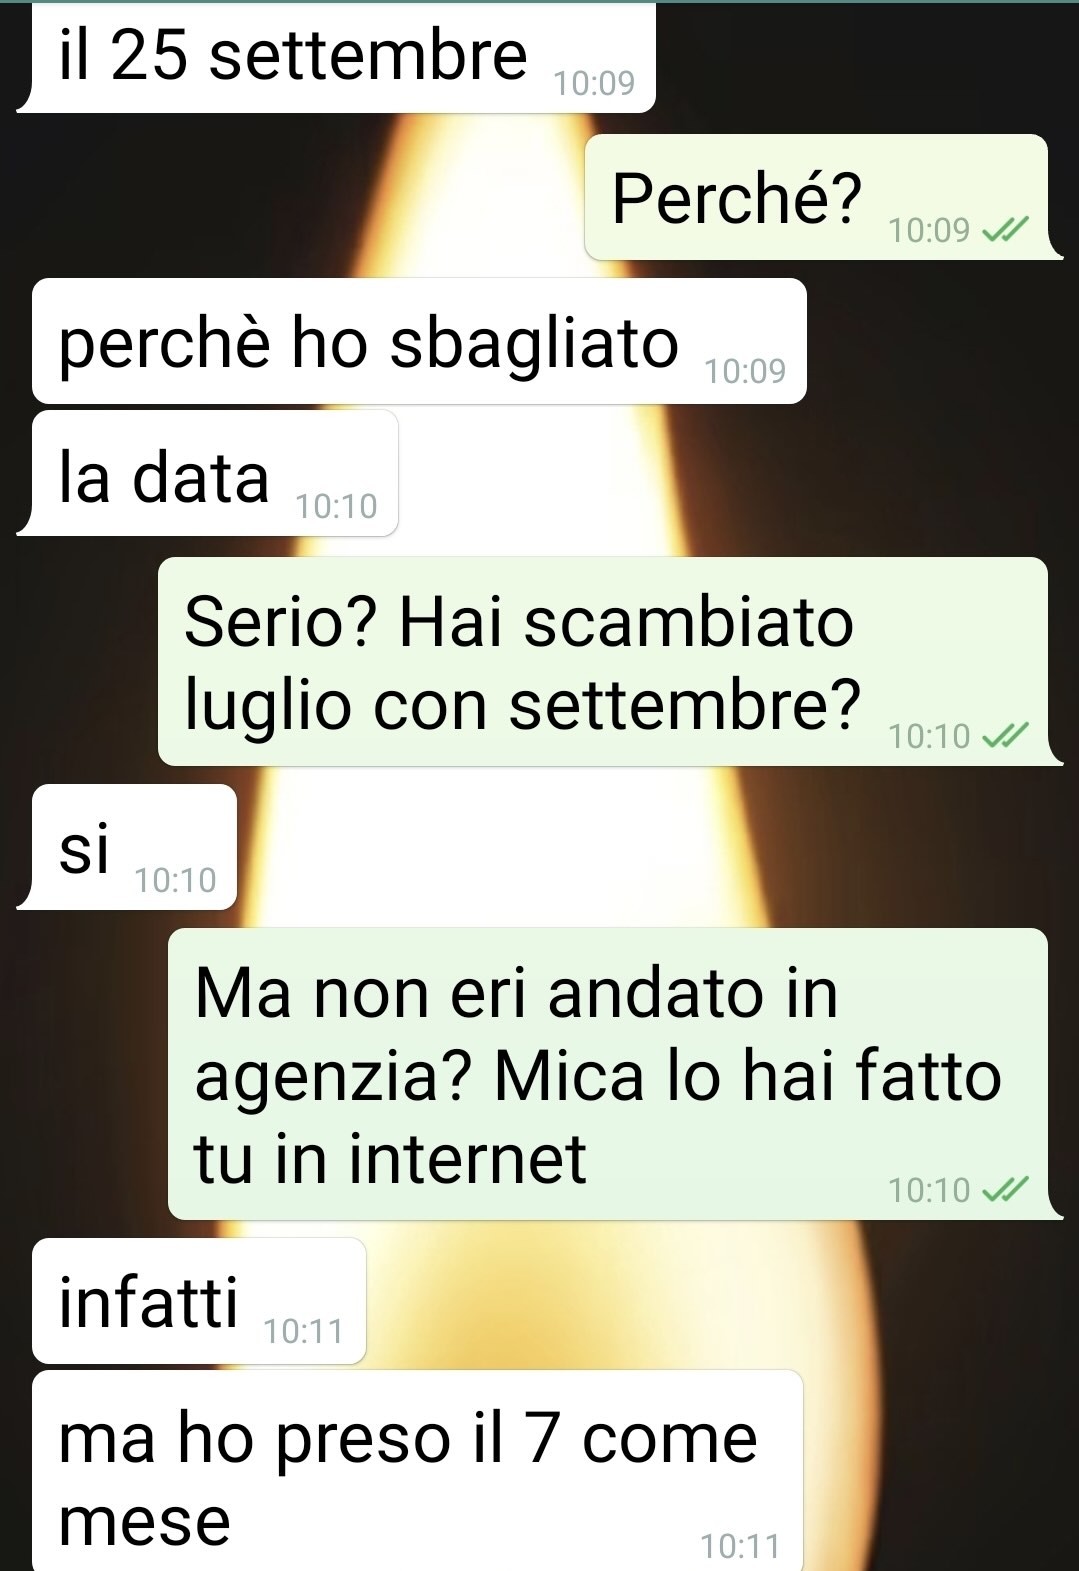Image resolution: width=1079 pixels, height=1571 pixels.
Task: Click the 10:09 timestamp on 'il 25 settembre'
Action: tap(595, 84)
